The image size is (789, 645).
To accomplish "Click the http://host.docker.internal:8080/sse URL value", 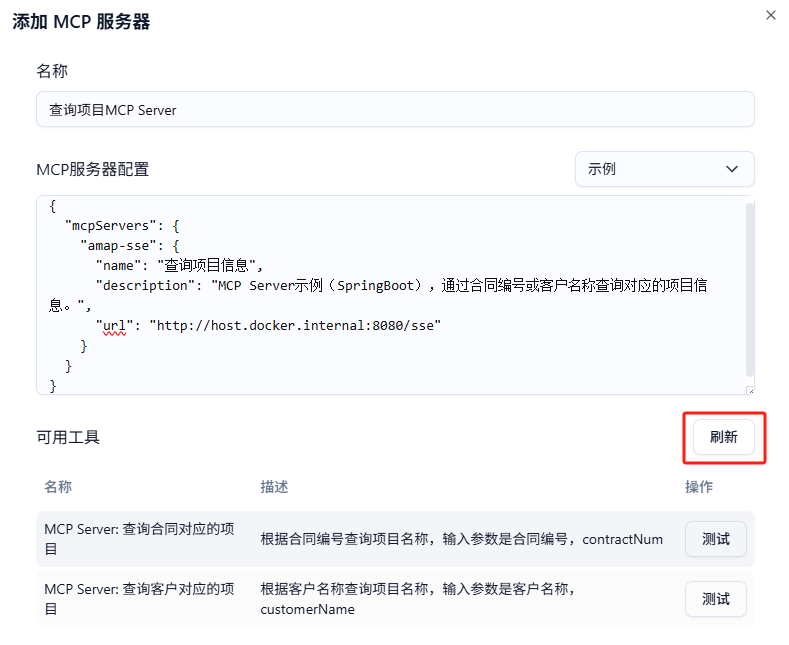I will coord(295,326).
